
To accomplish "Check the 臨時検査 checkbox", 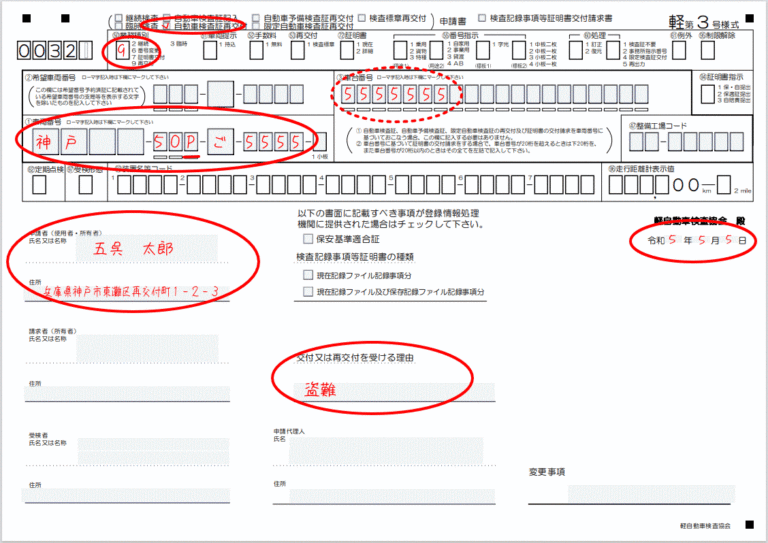I will [119, 26].
